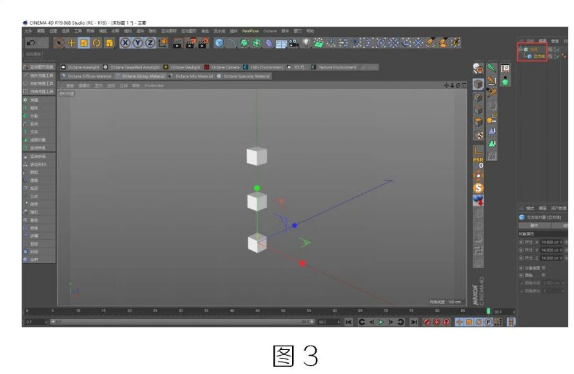Click the Octane Diffuse Material button
The width and height of the screenshot is (574, 374).
pos(87,76)
